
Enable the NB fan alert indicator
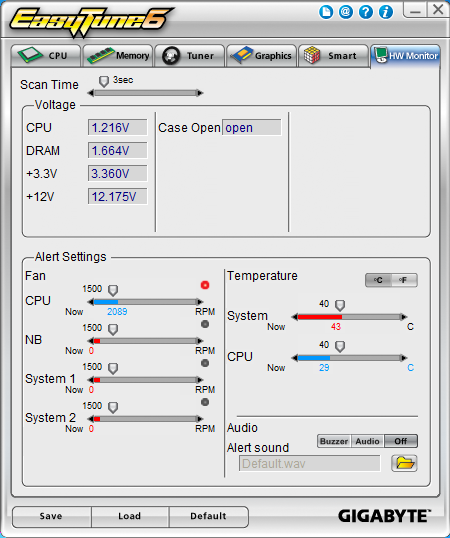coord(205,324)
